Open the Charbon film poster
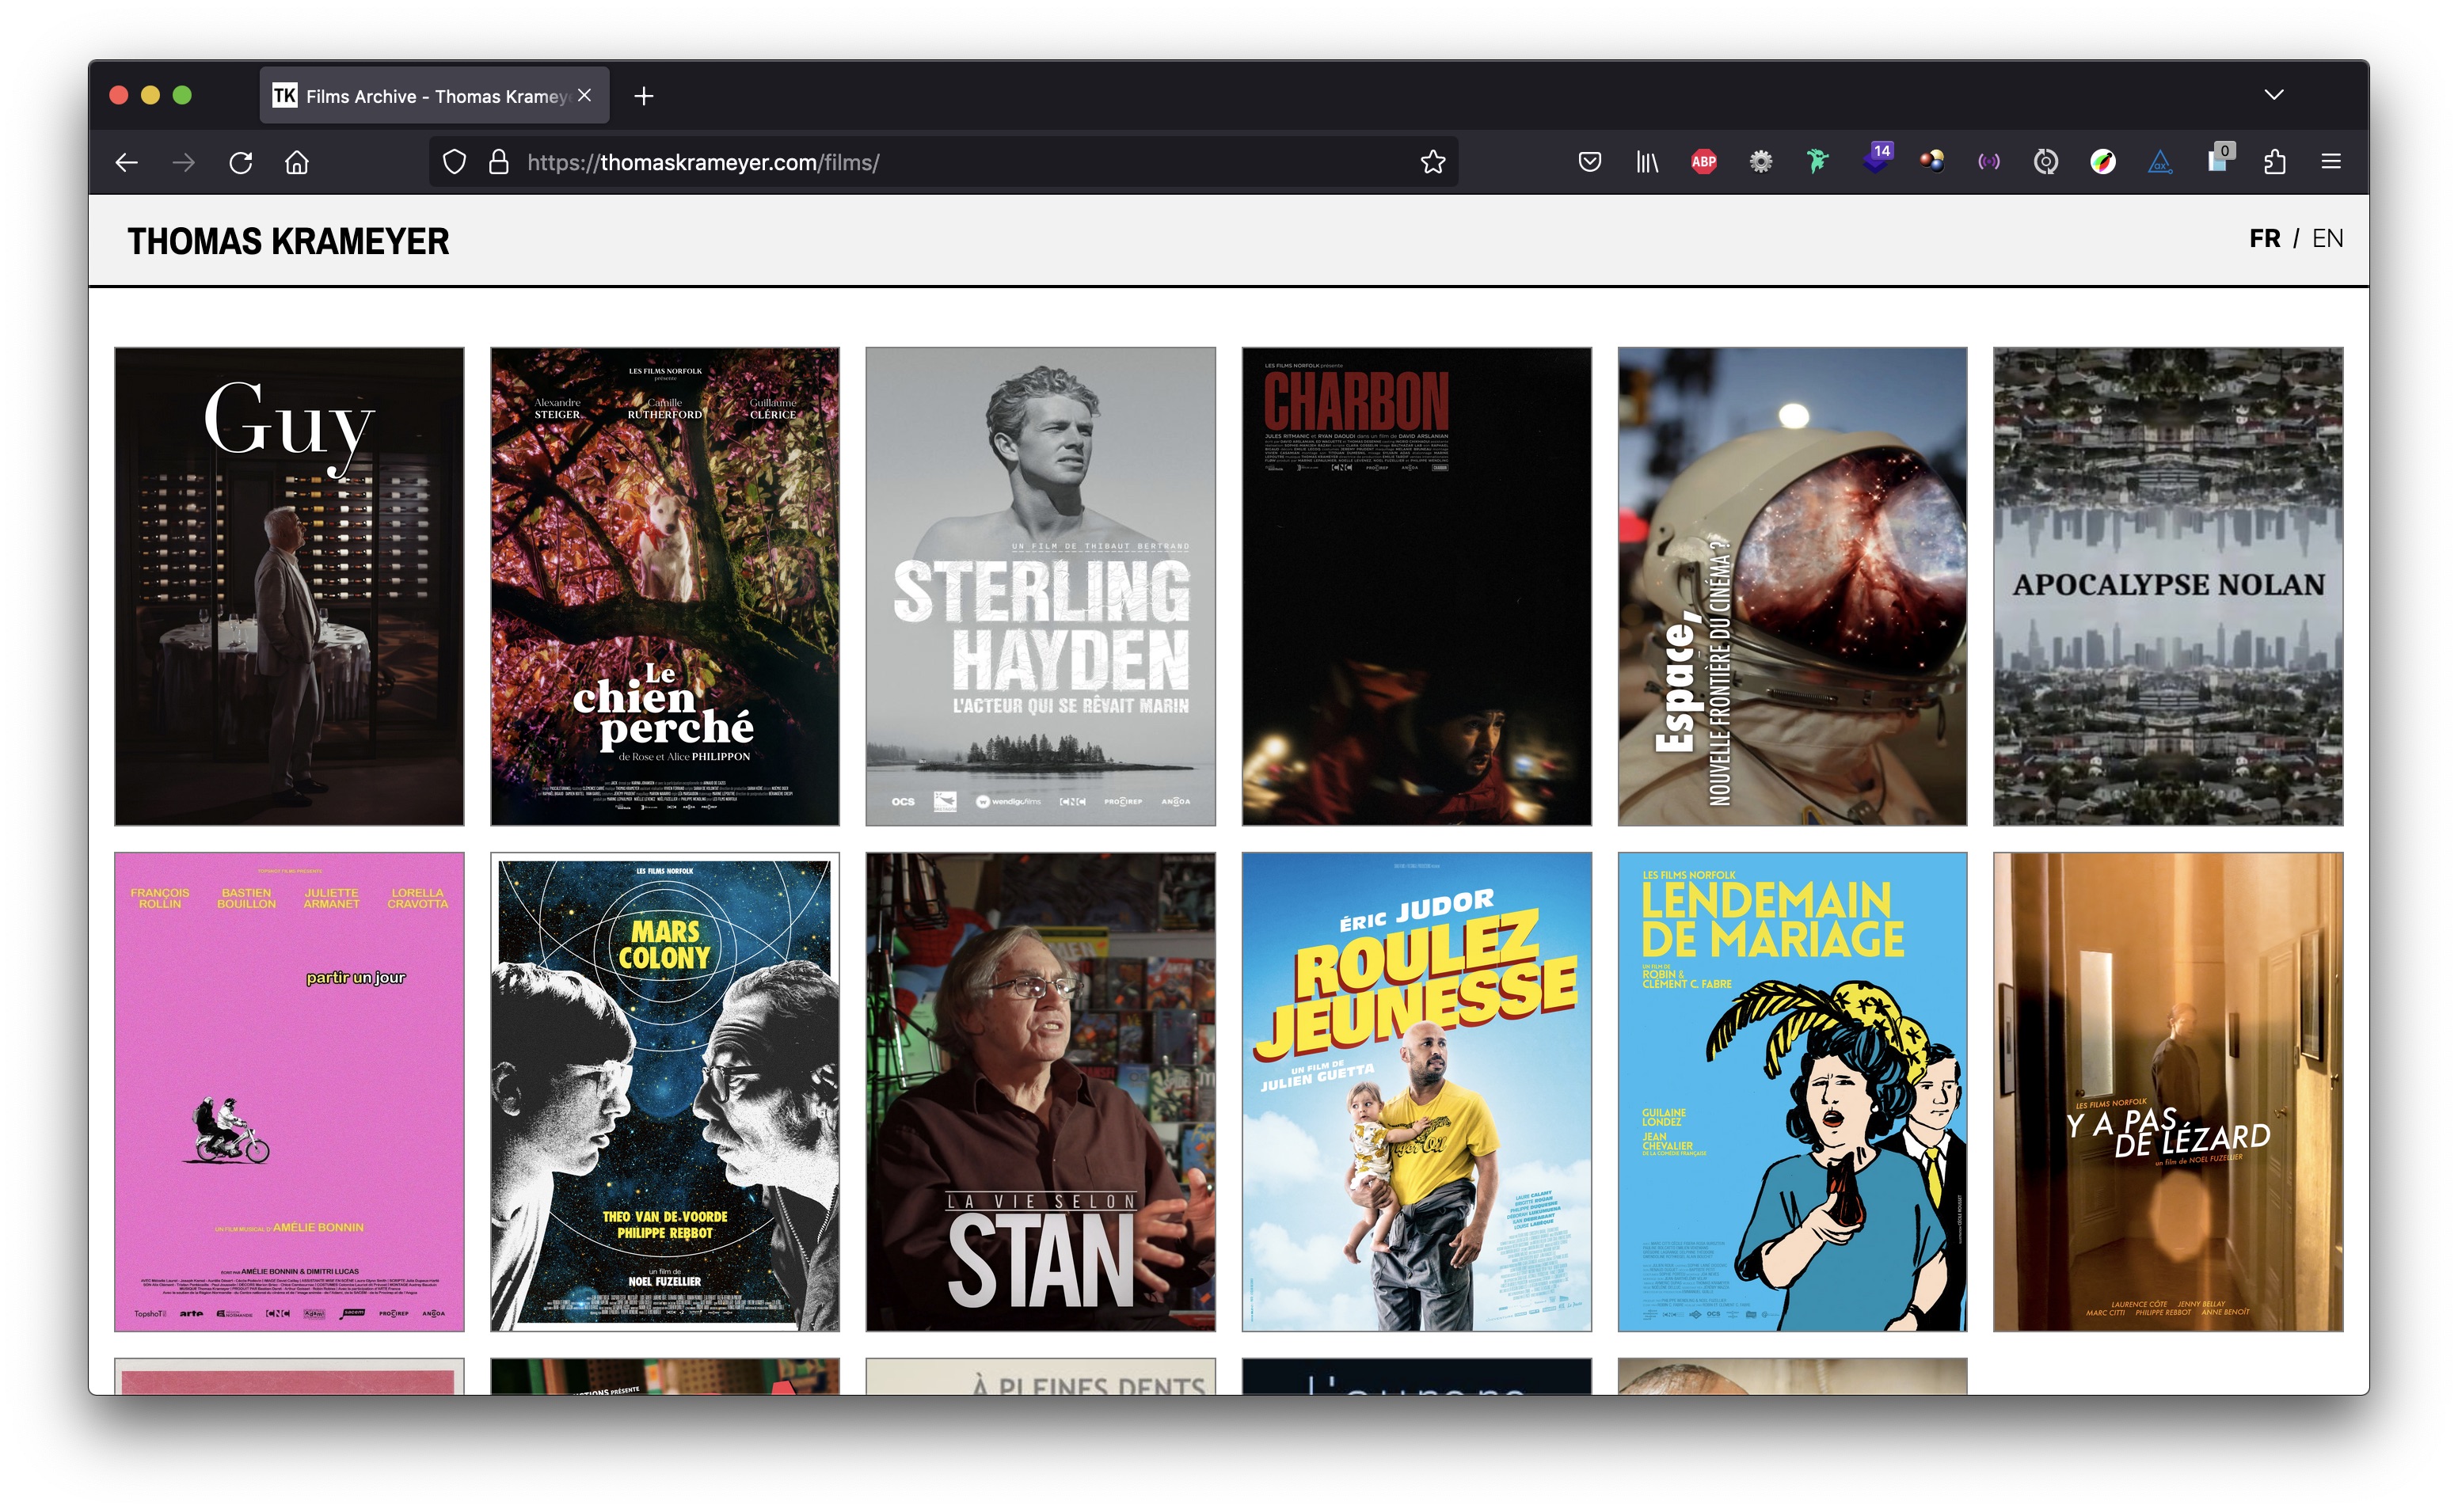The width and height of the screenshot is (2458, 1512). coord(1417,587)
